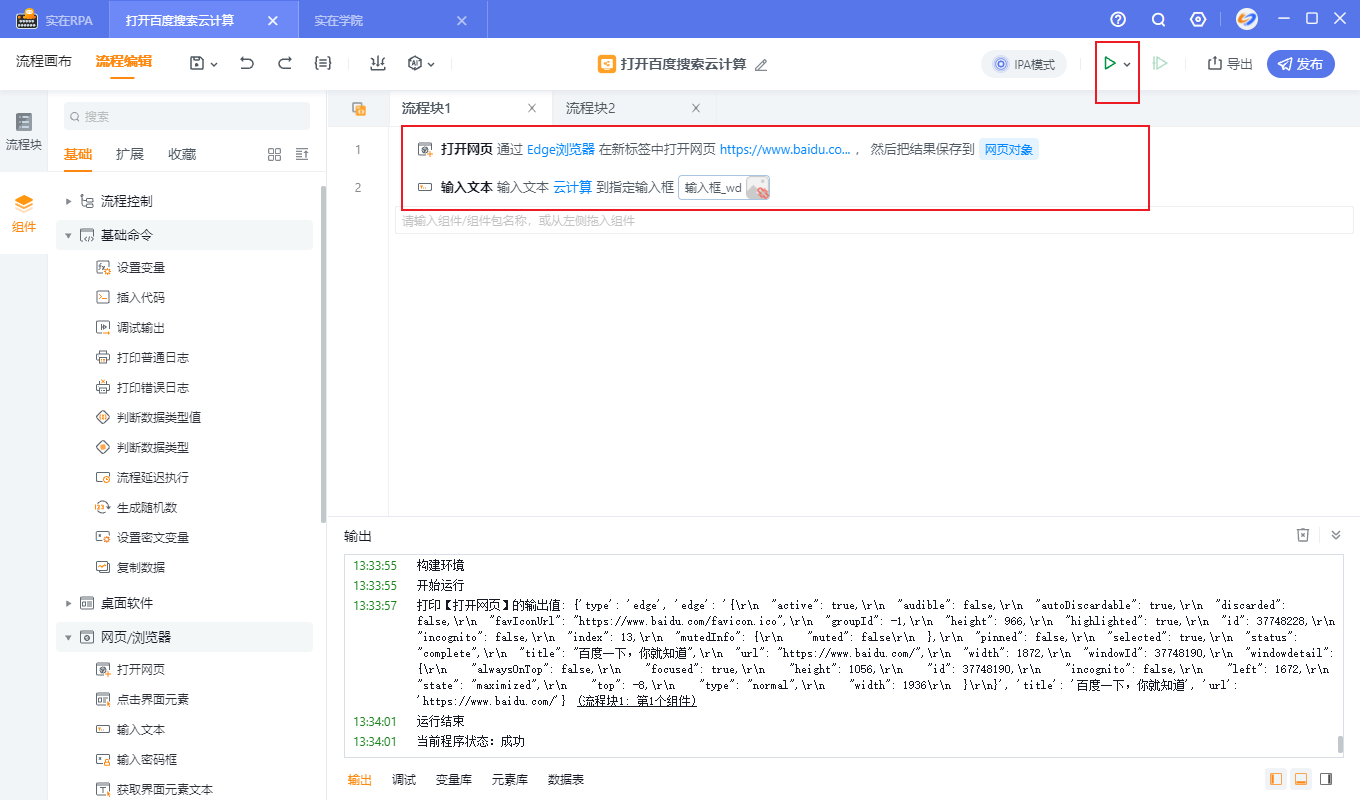Open the save options dropdown arrow
The width and height of the screenshot is (1360, 800).
[214, 64]
